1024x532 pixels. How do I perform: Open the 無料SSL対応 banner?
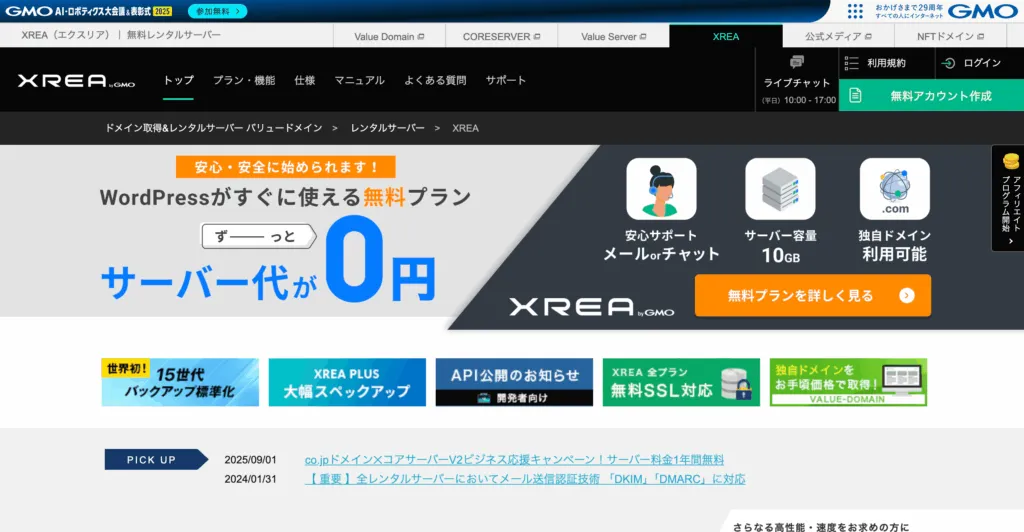[681, 382]
